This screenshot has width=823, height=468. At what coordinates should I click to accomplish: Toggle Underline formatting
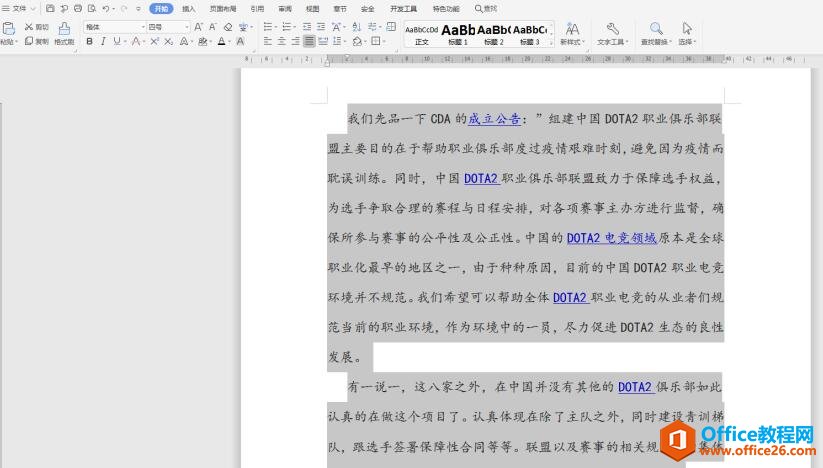pyautogui.click(x=117, y=41)
